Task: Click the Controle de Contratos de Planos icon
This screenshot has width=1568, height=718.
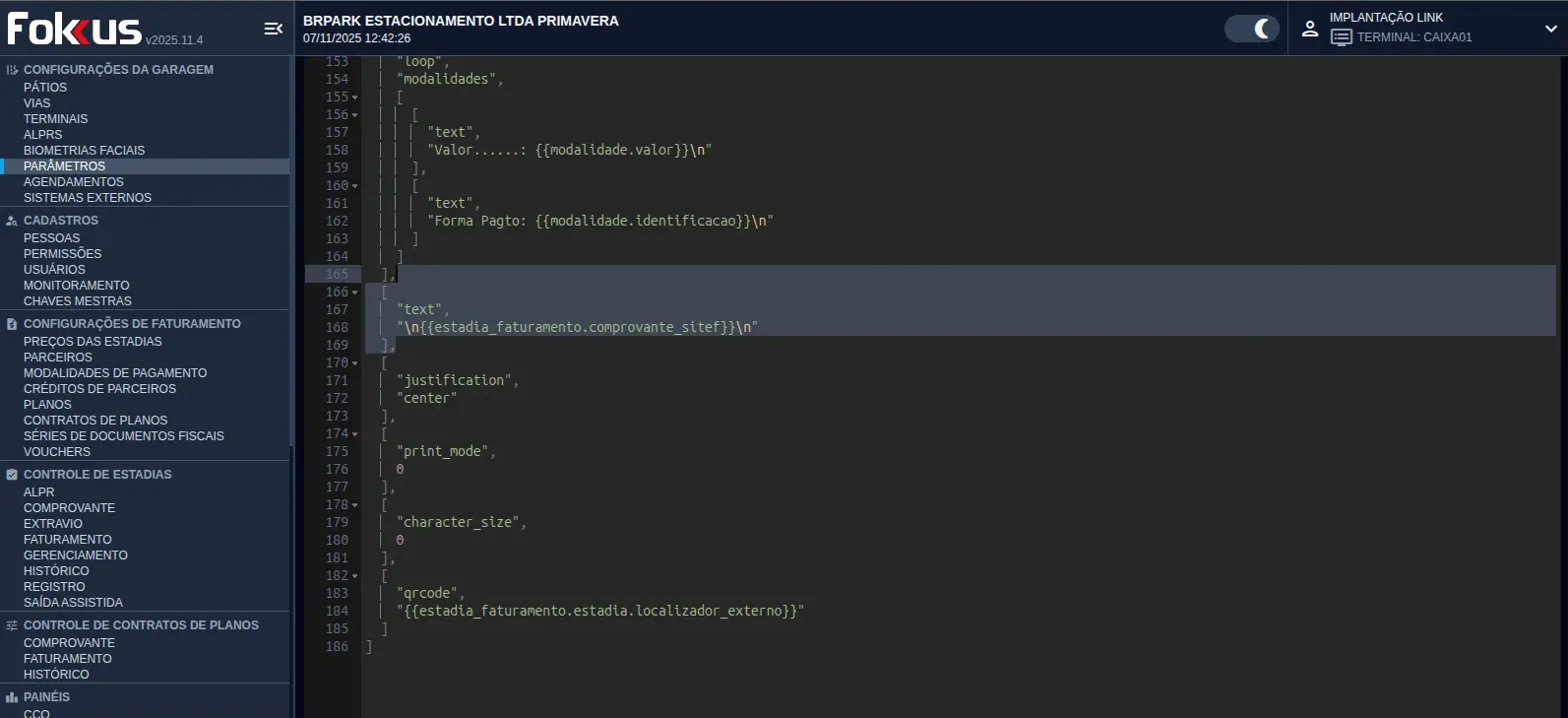Action: point(12,626)
